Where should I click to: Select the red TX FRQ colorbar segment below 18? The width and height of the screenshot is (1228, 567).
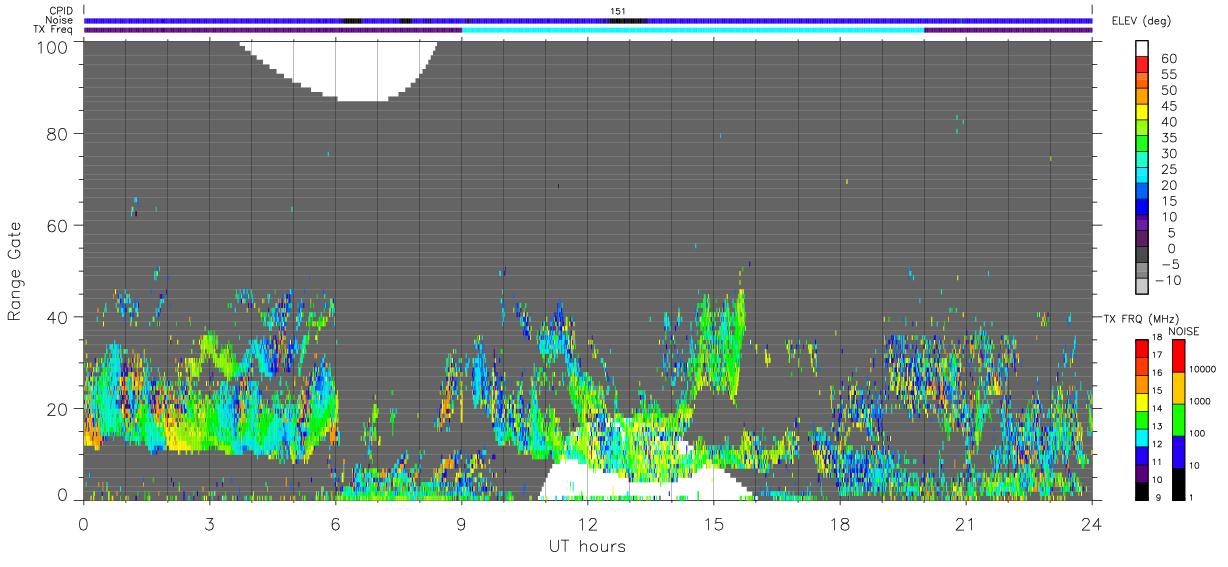(1142, 348)
